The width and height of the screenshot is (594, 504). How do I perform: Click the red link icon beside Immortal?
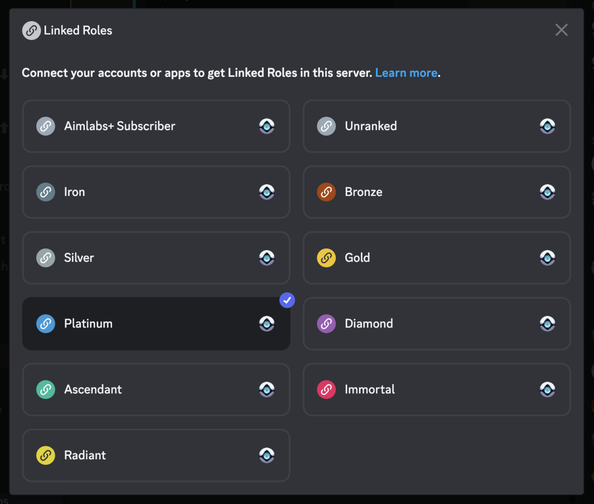326,390
